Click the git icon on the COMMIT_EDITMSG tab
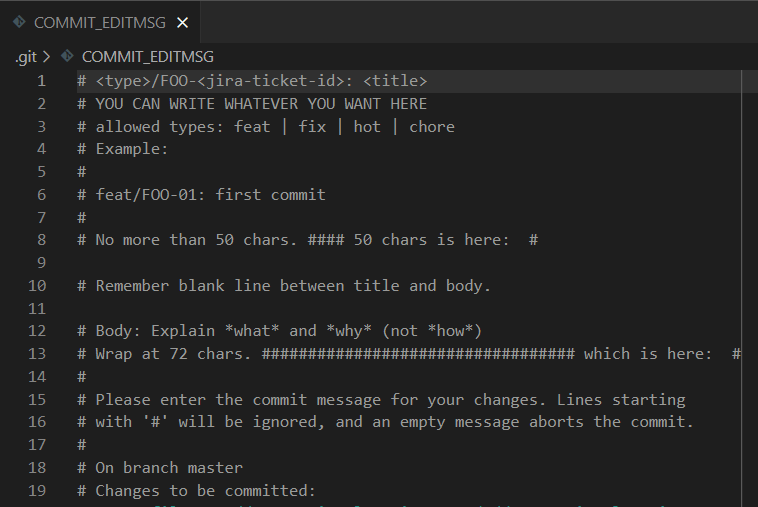758x507 pixels. coord(19,22)
